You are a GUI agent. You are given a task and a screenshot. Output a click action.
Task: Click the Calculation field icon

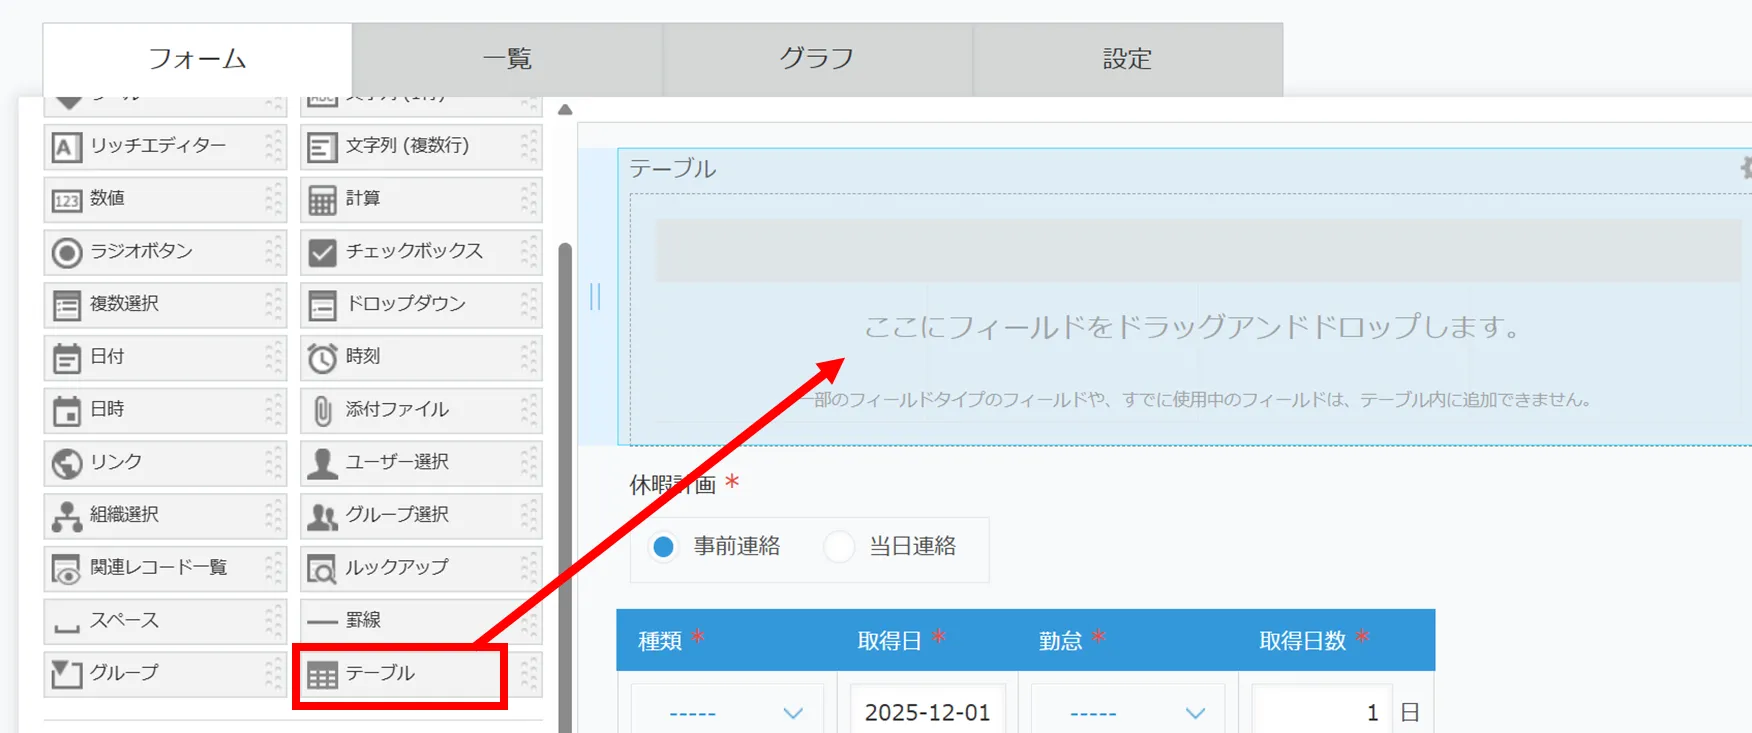point(322,200)
